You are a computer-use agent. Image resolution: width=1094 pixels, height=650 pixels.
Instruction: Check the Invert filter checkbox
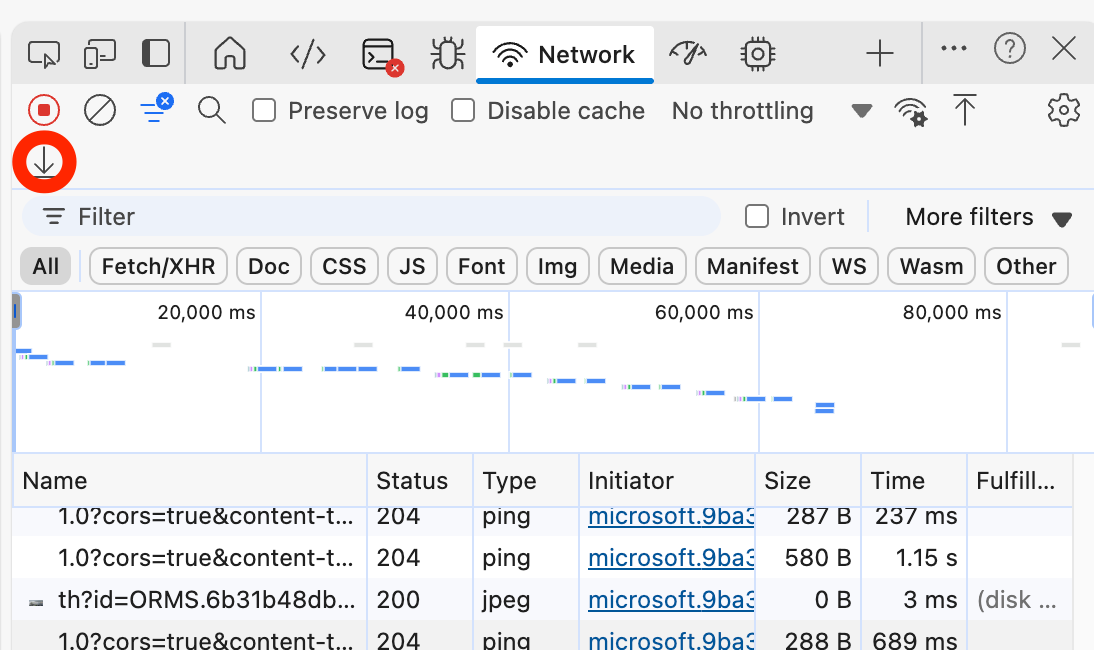(758, 217)
